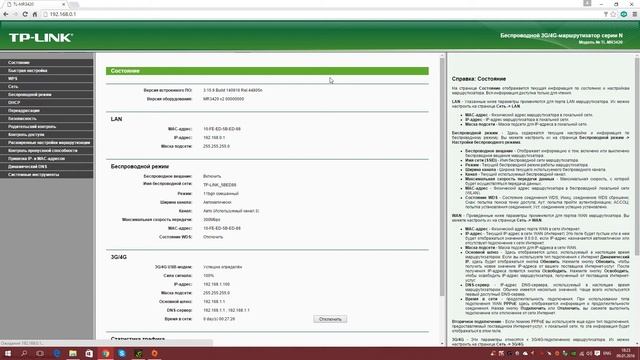Click the browser forward arrow
The width and height of the screenshot is (640, 360).
click(x=15, y=14)
